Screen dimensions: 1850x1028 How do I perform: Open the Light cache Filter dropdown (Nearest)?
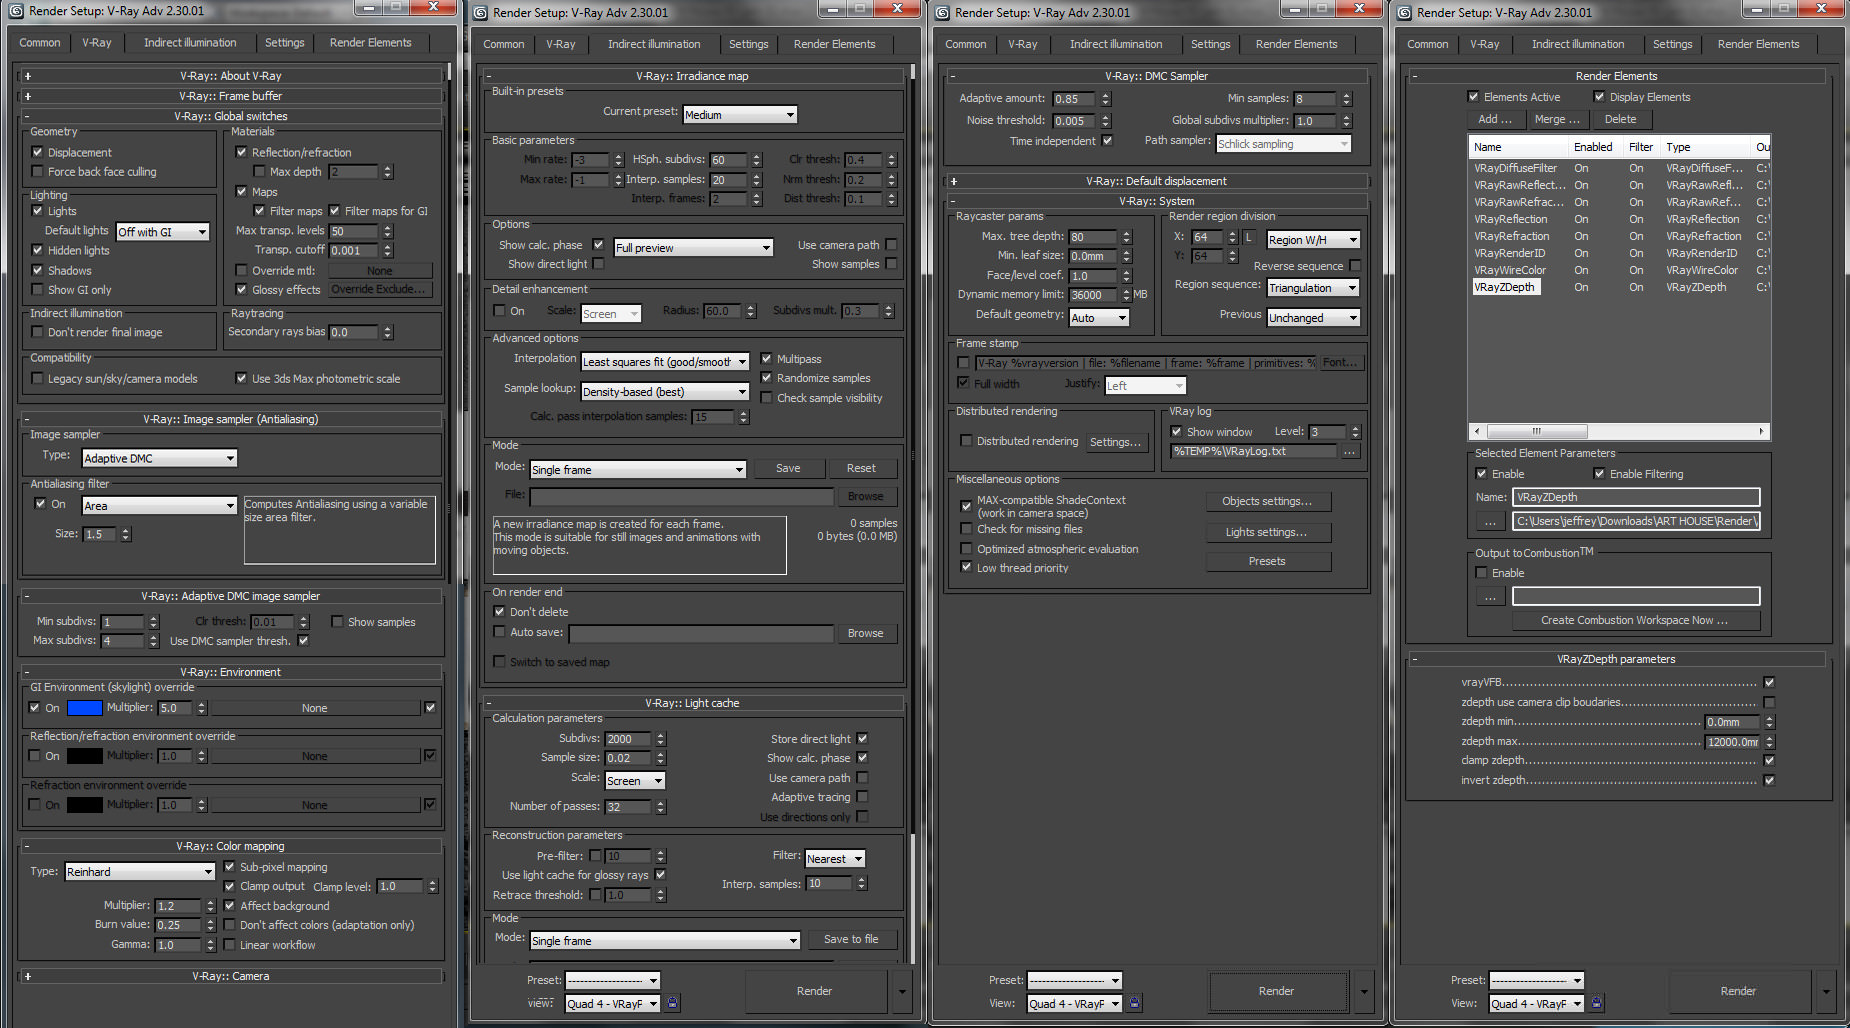click(x=835, y=858)
